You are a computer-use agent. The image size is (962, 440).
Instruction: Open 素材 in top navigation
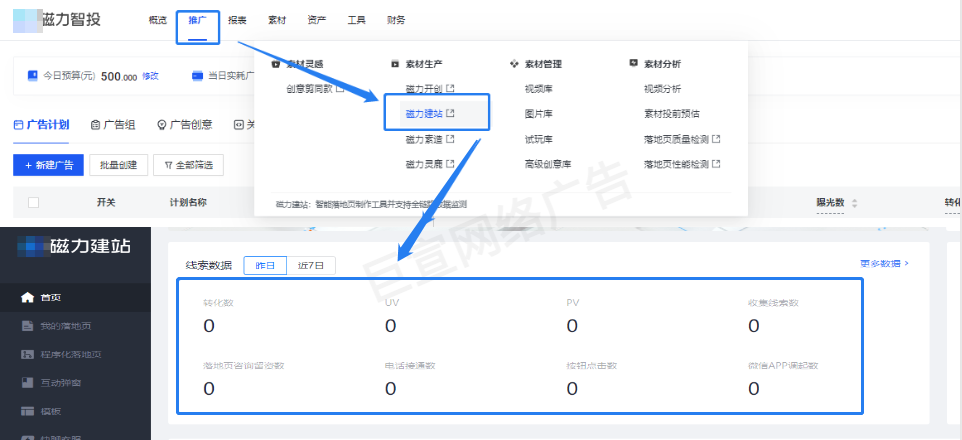point(277,20)
